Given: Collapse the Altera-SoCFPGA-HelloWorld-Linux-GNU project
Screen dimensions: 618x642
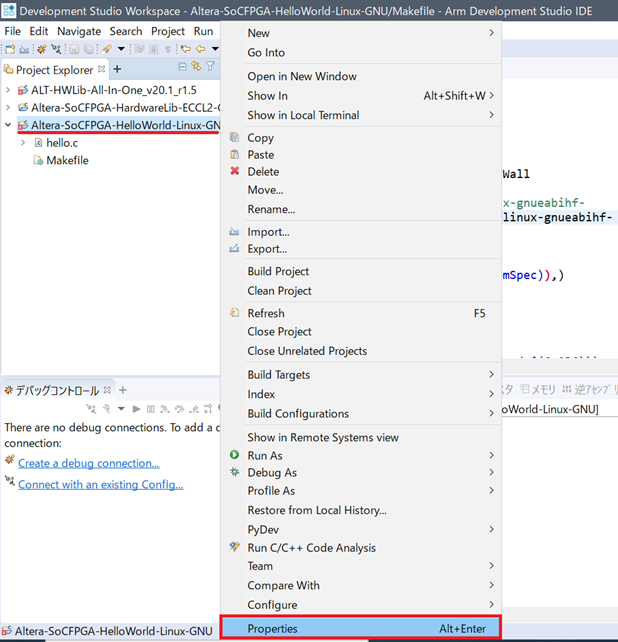Looking at the screenshot, I should click(8, 125).
